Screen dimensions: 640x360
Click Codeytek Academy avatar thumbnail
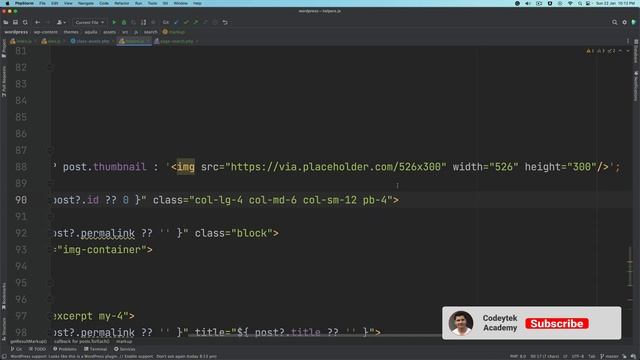(461, 323)
